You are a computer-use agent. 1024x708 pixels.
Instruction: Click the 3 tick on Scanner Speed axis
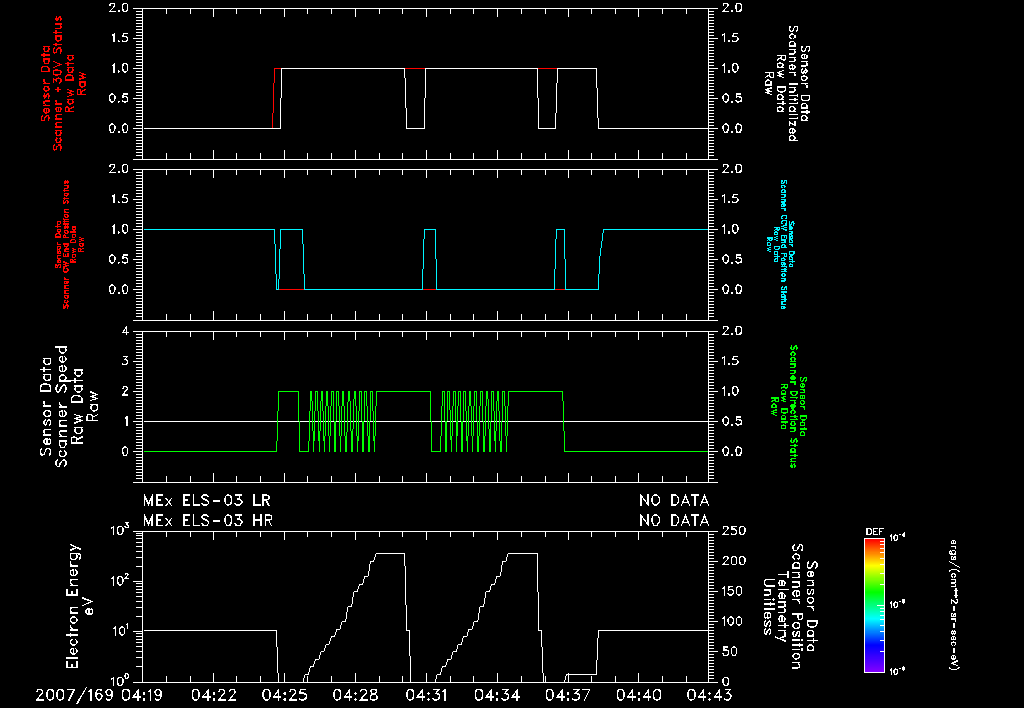(x=125, y=361)
